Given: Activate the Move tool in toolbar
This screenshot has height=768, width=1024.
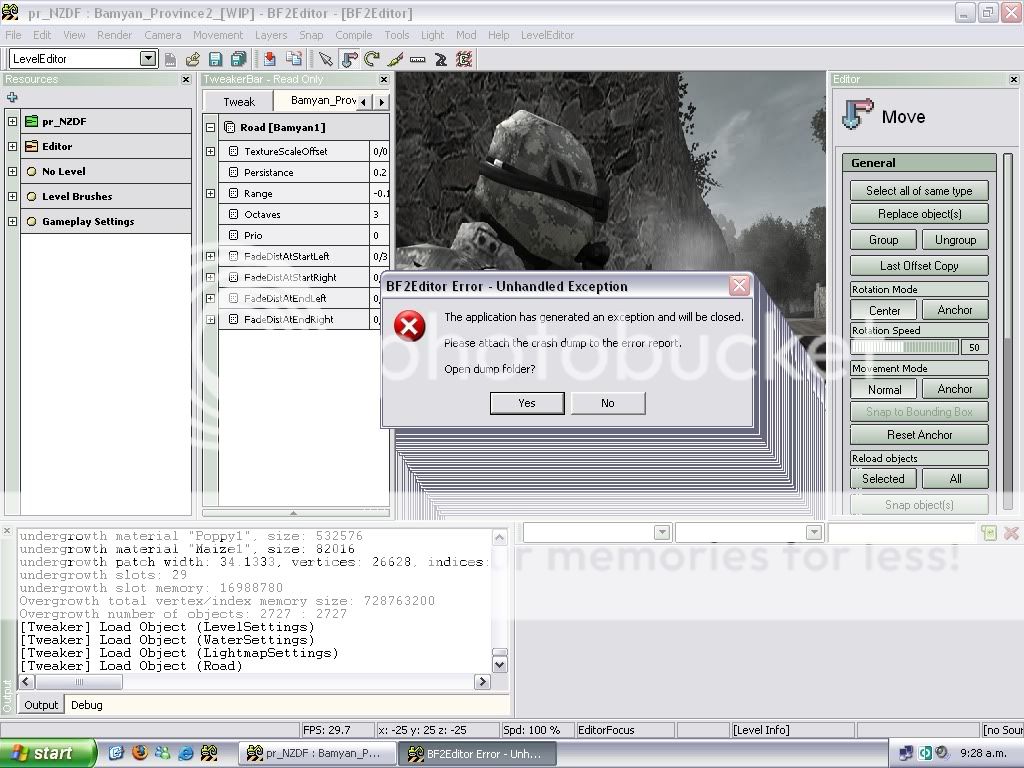Looking at the screenshot, I should 349,59.
